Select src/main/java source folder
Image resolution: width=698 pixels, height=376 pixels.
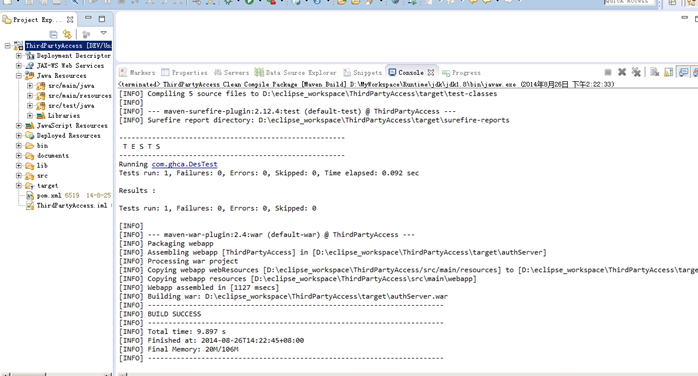(x=71, y=85)
